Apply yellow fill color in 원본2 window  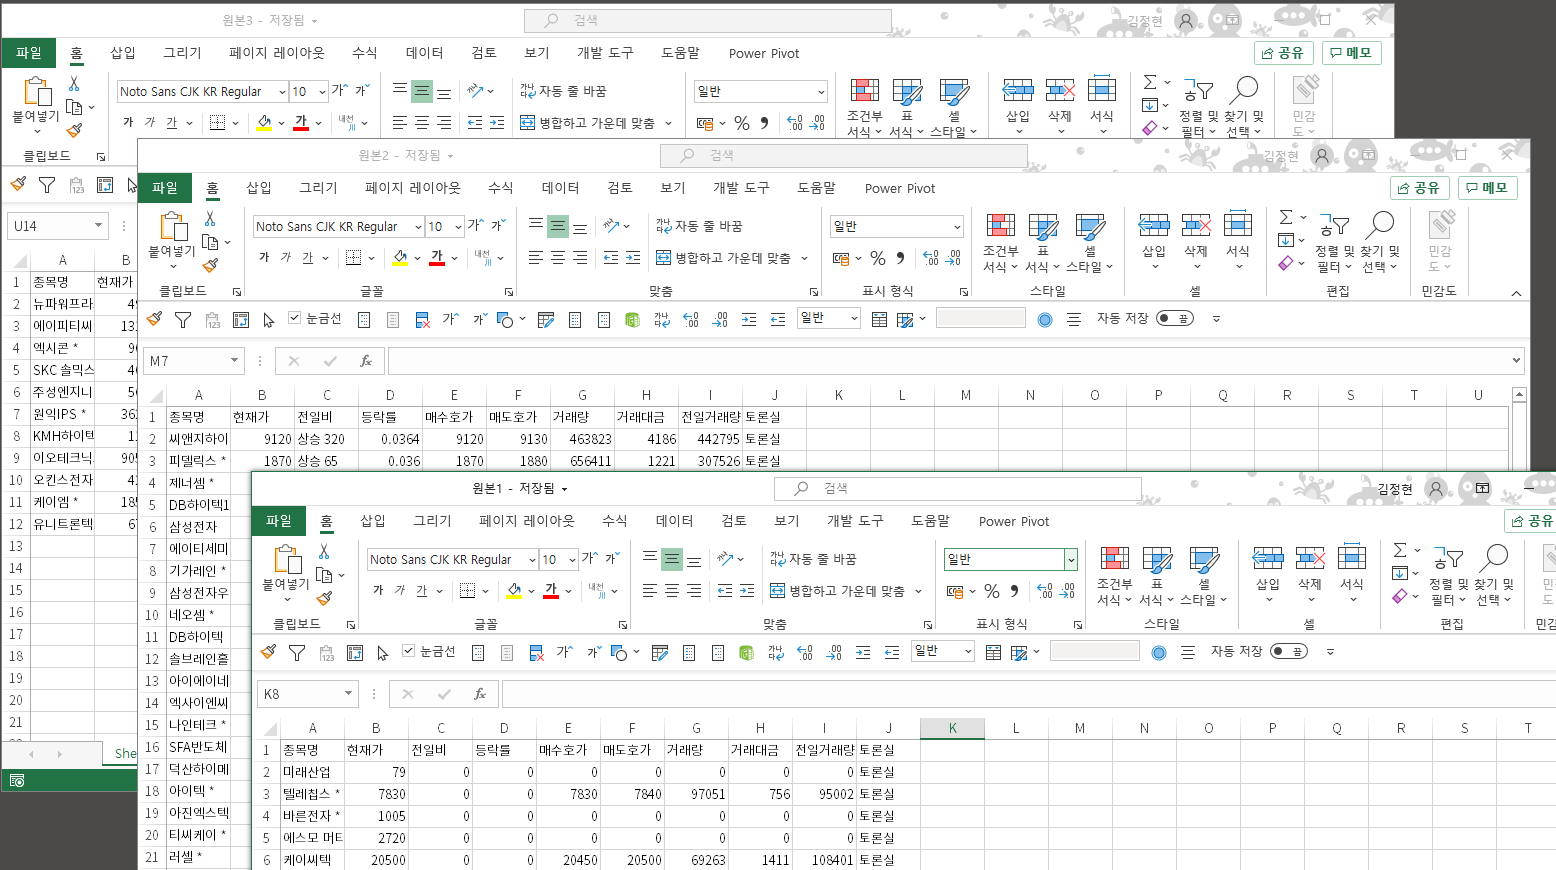point(400,258)
